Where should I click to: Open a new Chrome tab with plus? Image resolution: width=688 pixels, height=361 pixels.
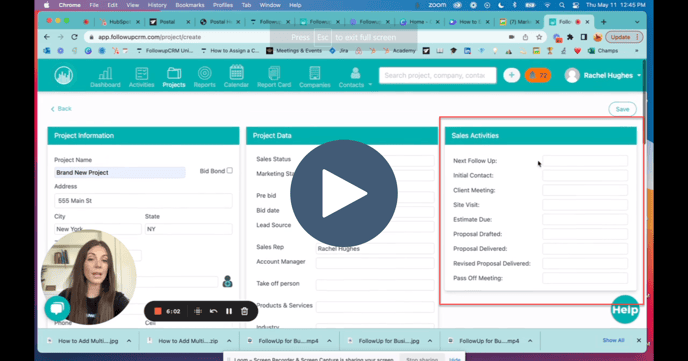[x=603, y=22]
